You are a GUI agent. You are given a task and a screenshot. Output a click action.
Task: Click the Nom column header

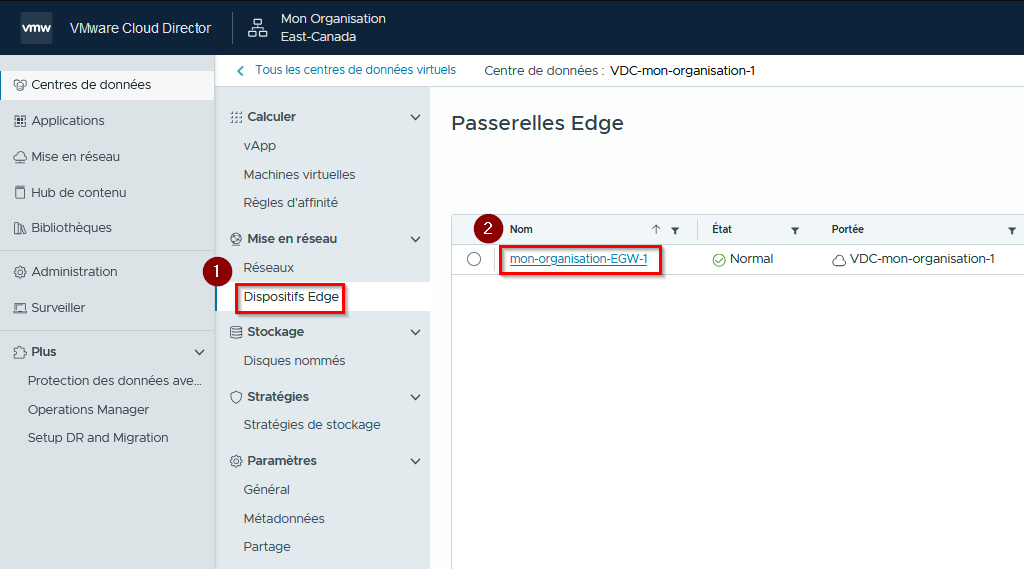521,229
